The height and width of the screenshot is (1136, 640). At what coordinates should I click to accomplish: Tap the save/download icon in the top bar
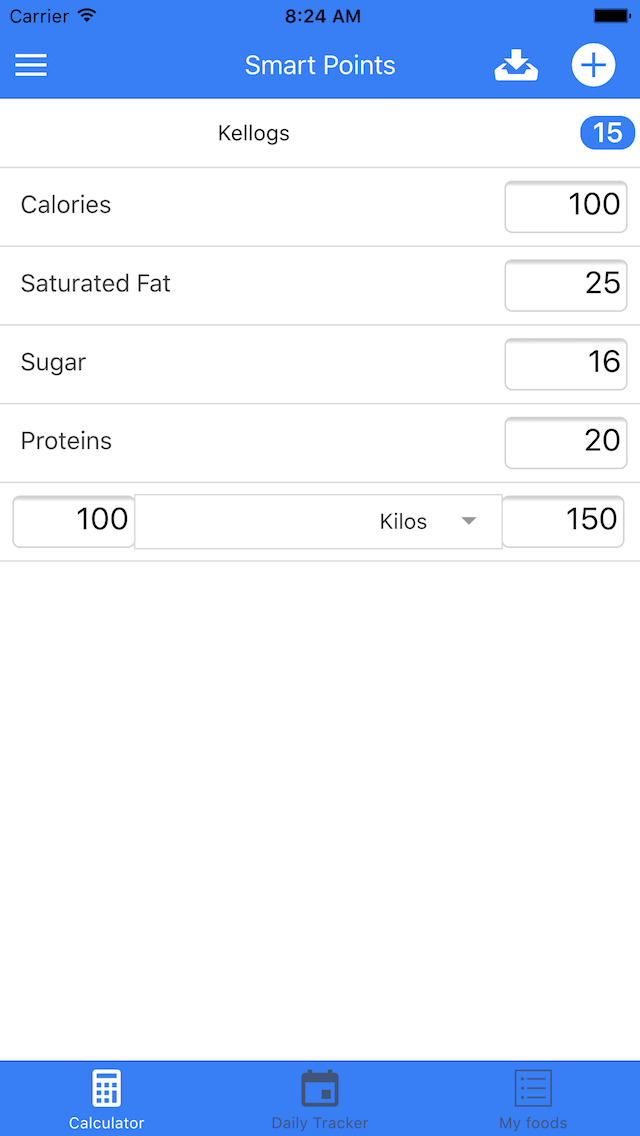[x=516, y=64]
